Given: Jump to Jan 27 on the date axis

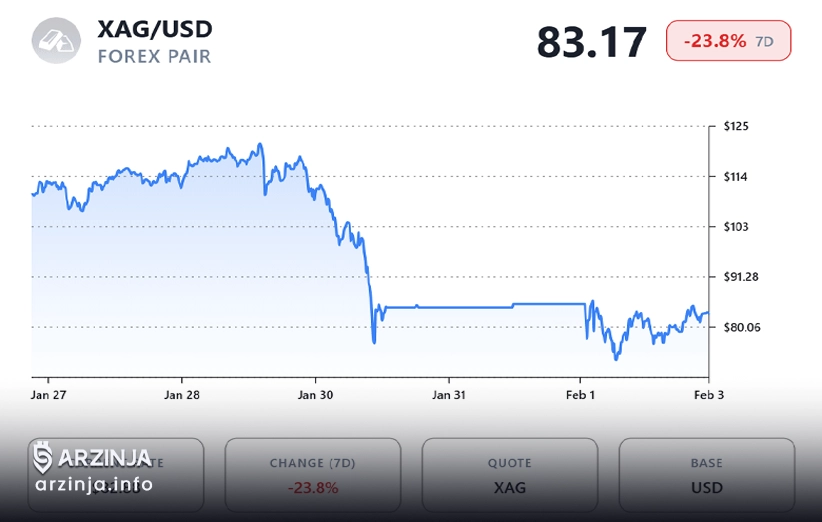Looking at the screenshot, I should pyautogui.click(x=49, y=395).
